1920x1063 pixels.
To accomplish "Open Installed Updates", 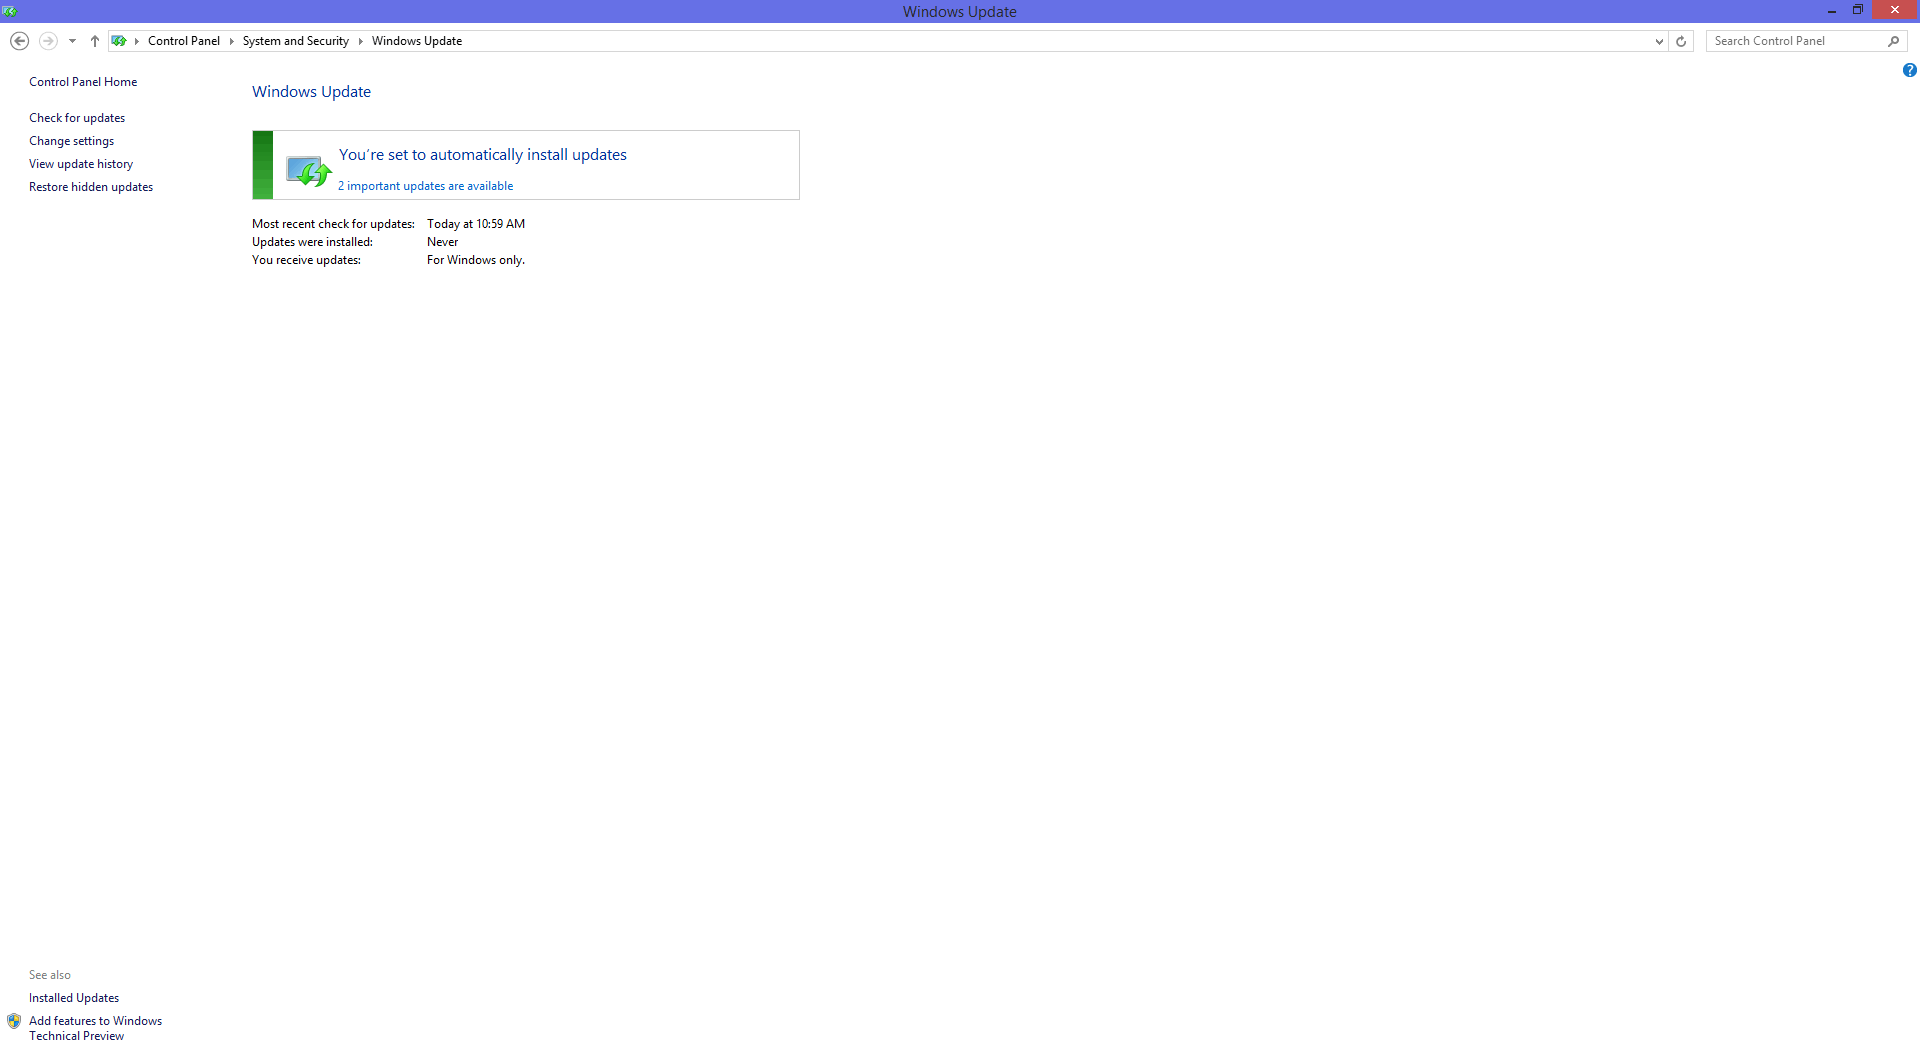I will coord(74,998).
